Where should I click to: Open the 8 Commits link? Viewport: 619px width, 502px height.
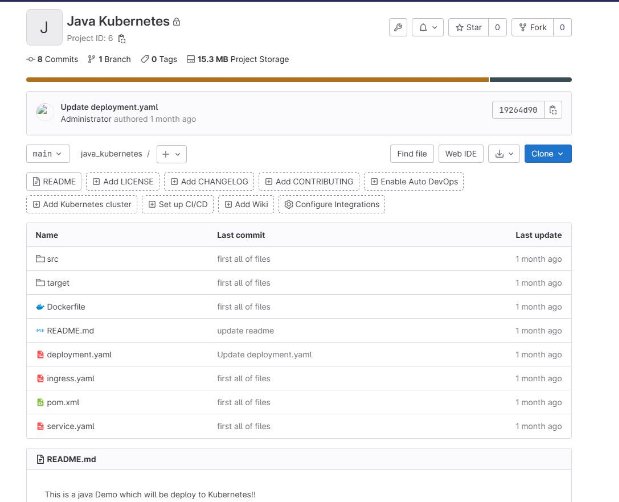[x=53, y=59]
